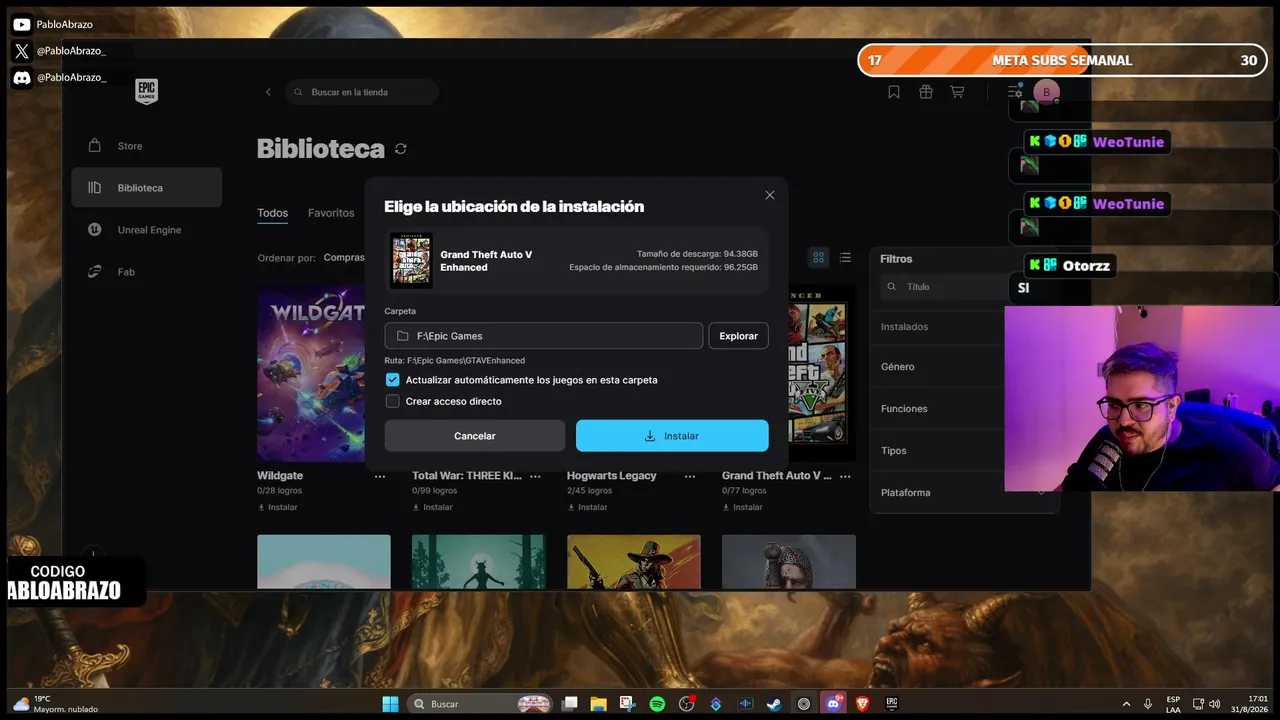Open the three-dot menu for Total War: THREE KINGDOMS
The height and width of the screenshot is (720, 1280).
click(x=535, y=477)
